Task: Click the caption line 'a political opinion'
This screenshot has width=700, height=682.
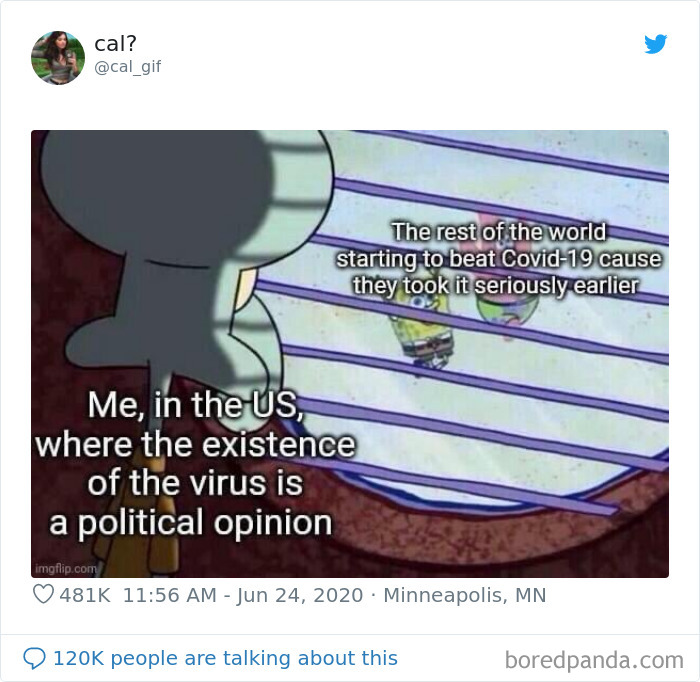Action: (191, 523)
